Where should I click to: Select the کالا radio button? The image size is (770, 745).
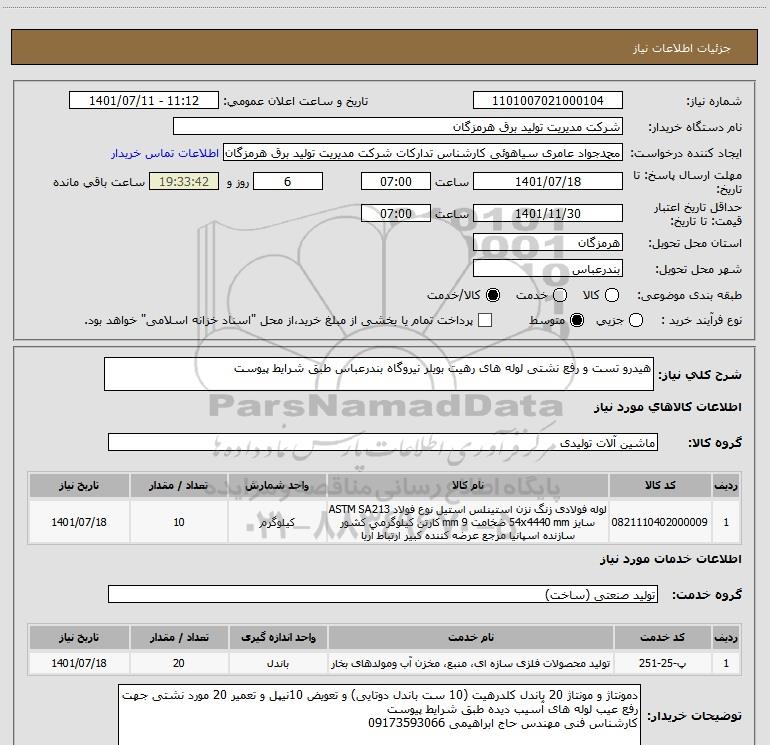(612, 295)
